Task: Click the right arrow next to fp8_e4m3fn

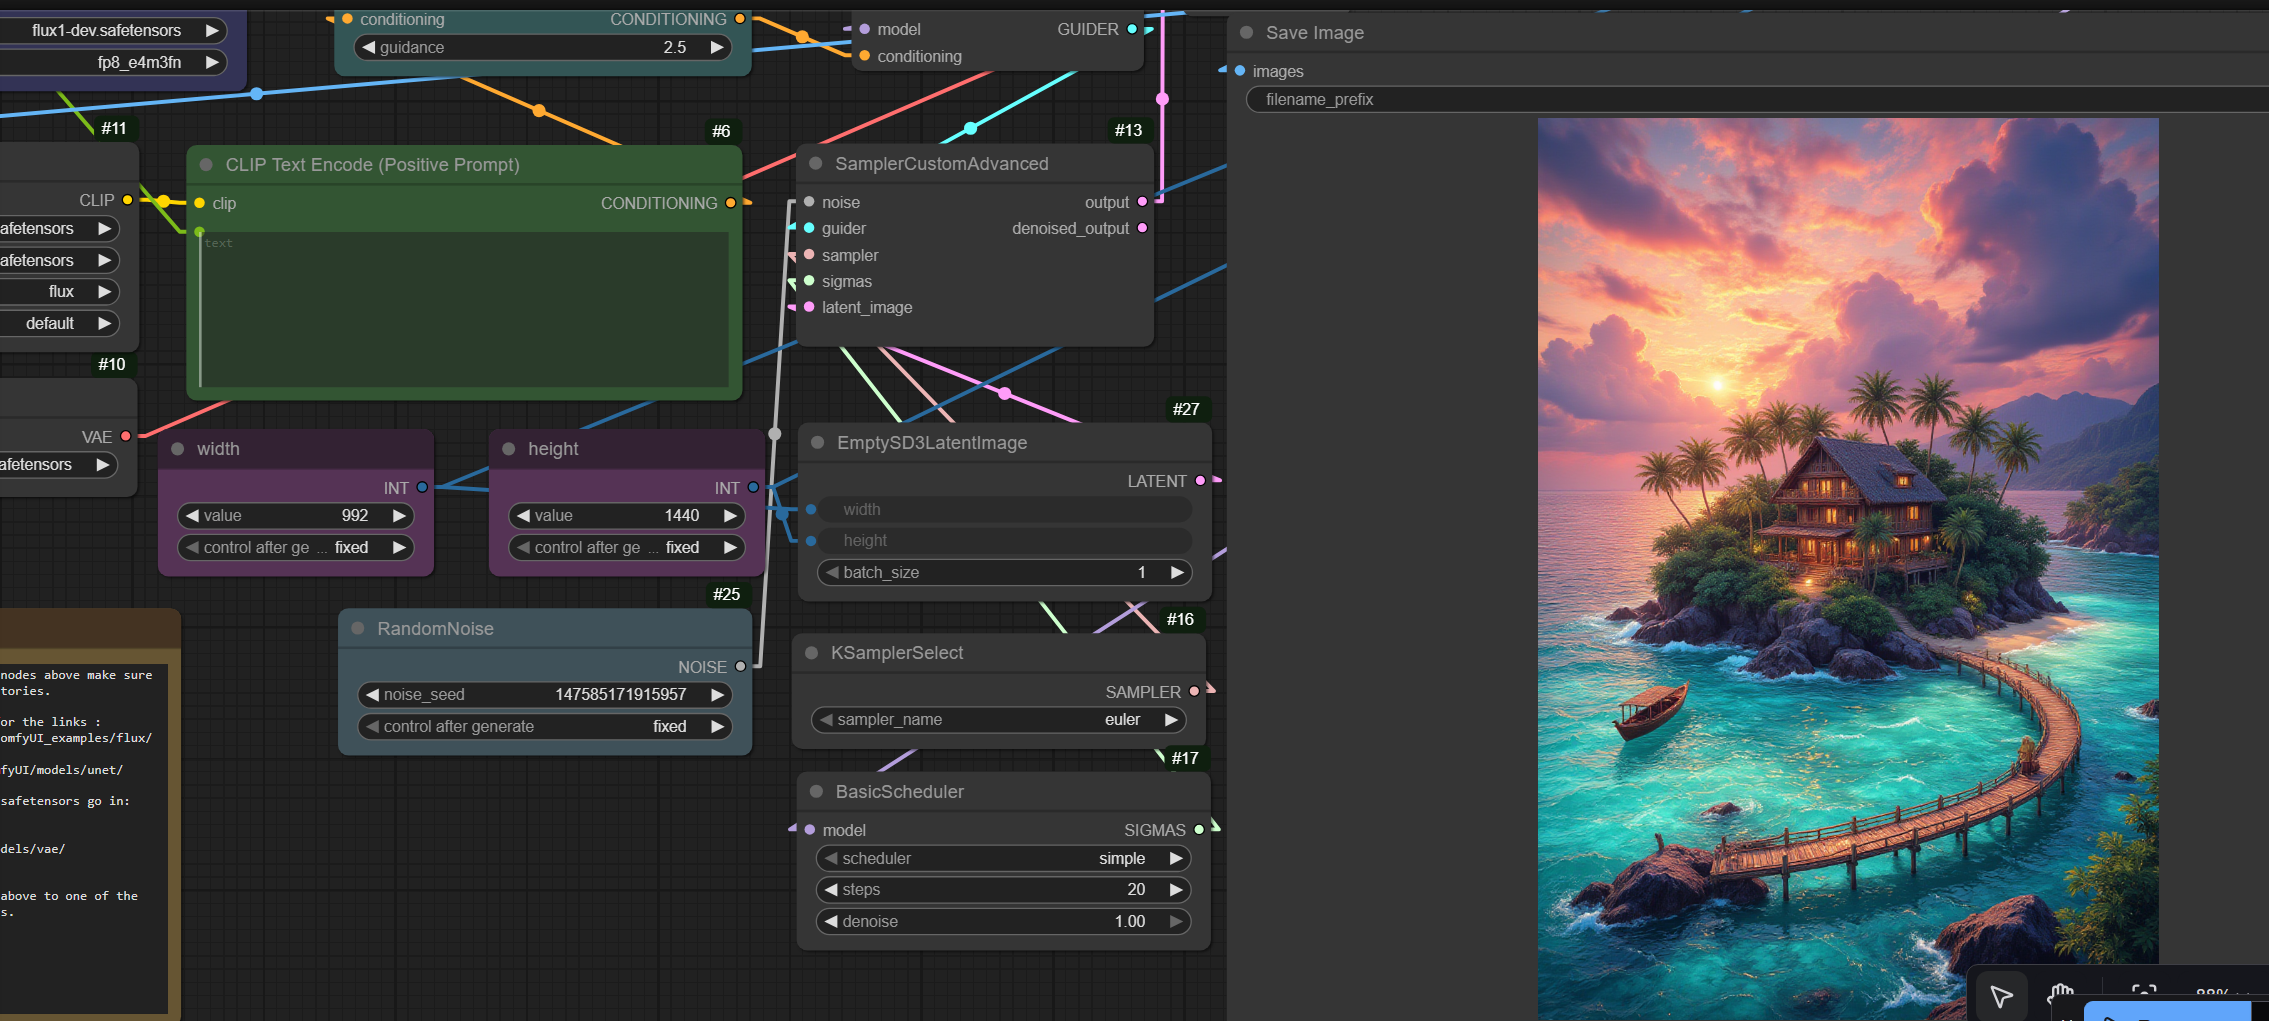Action: pos(212,63)
